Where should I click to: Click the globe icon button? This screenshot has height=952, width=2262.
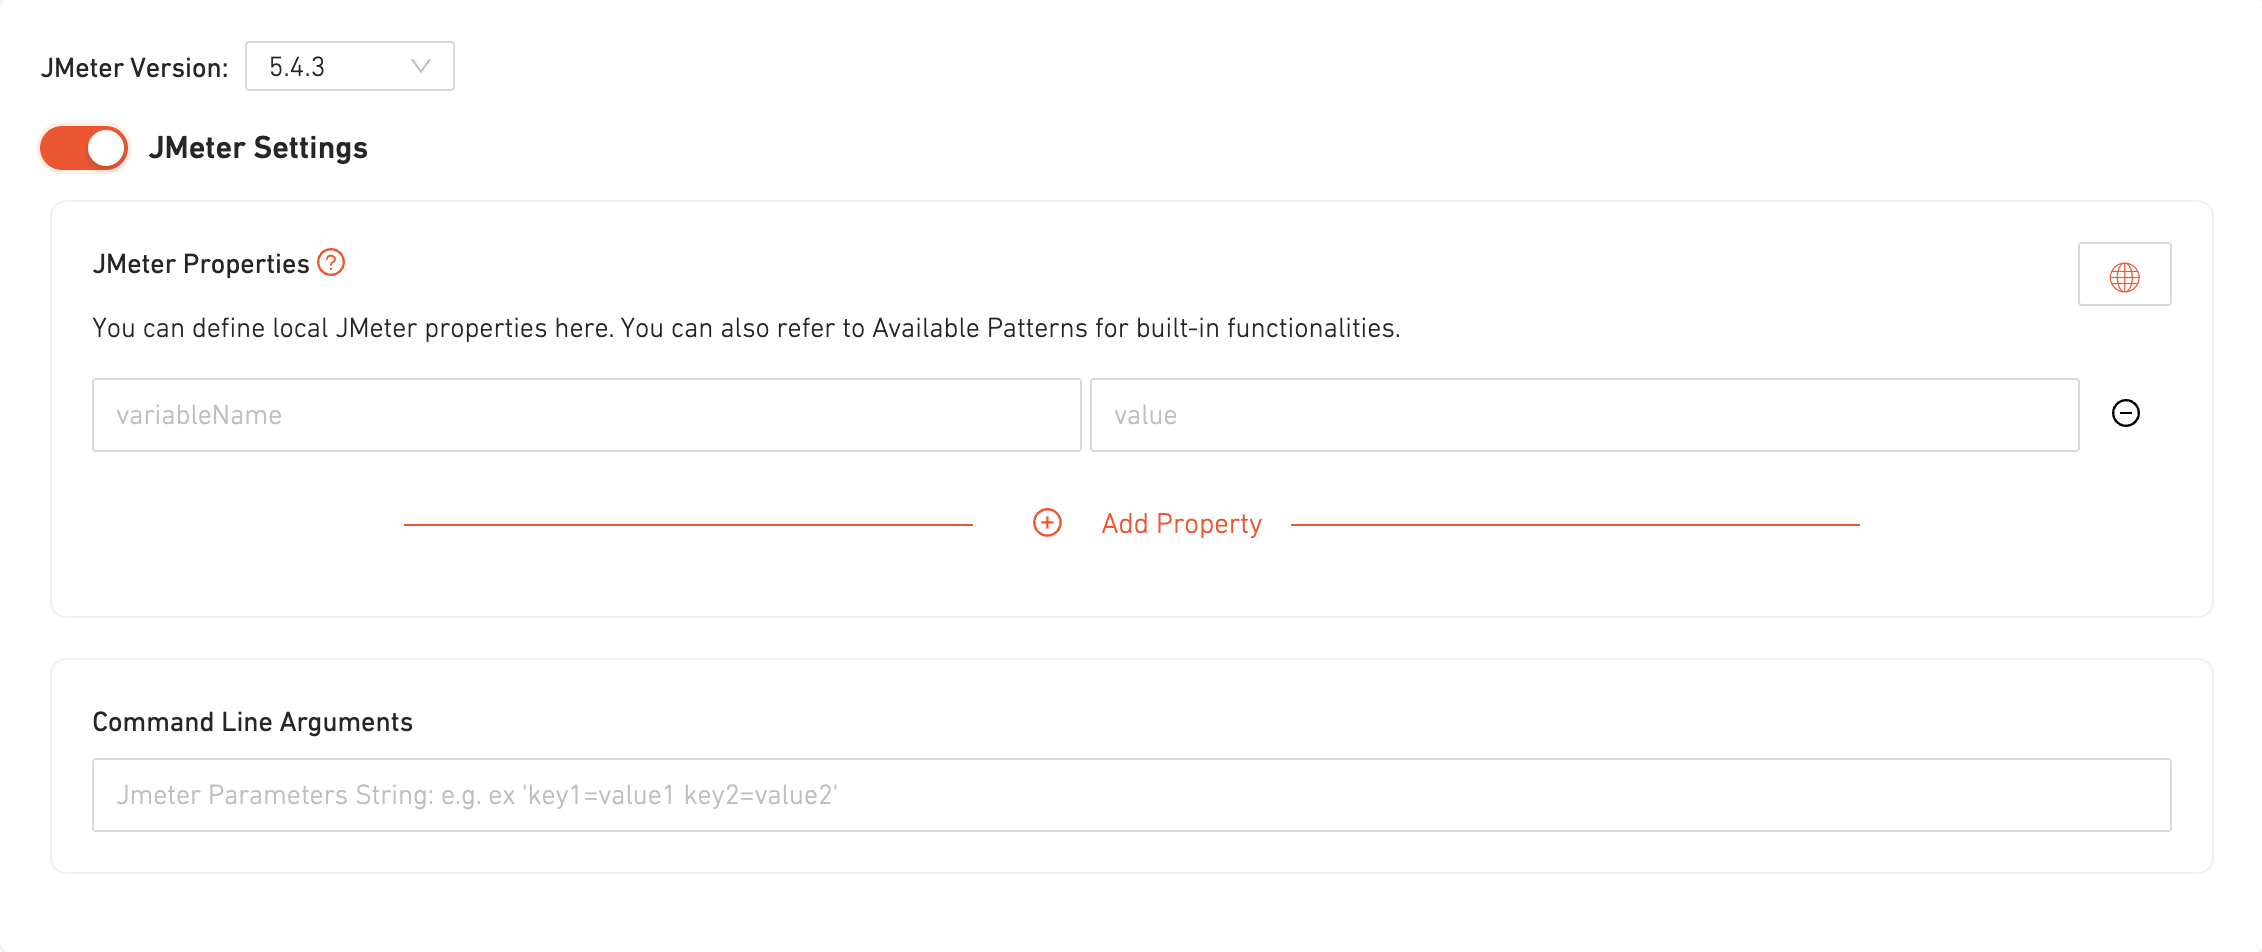[2124, 275]
